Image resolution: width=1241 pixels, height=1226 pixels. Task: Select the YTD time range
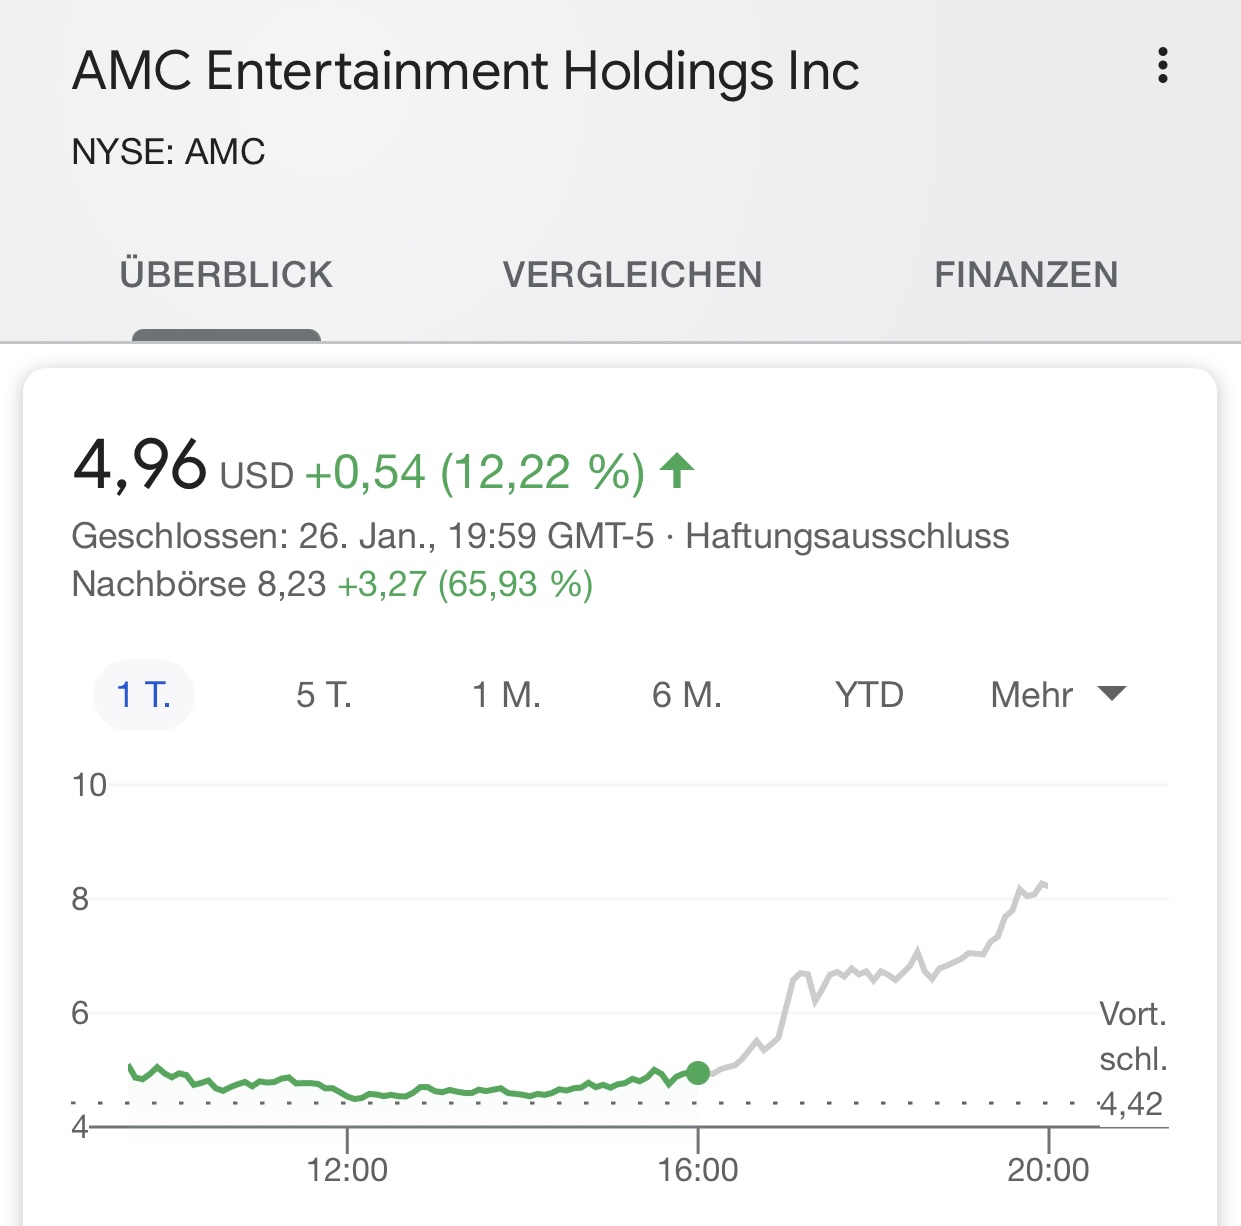tap(869, 694)
